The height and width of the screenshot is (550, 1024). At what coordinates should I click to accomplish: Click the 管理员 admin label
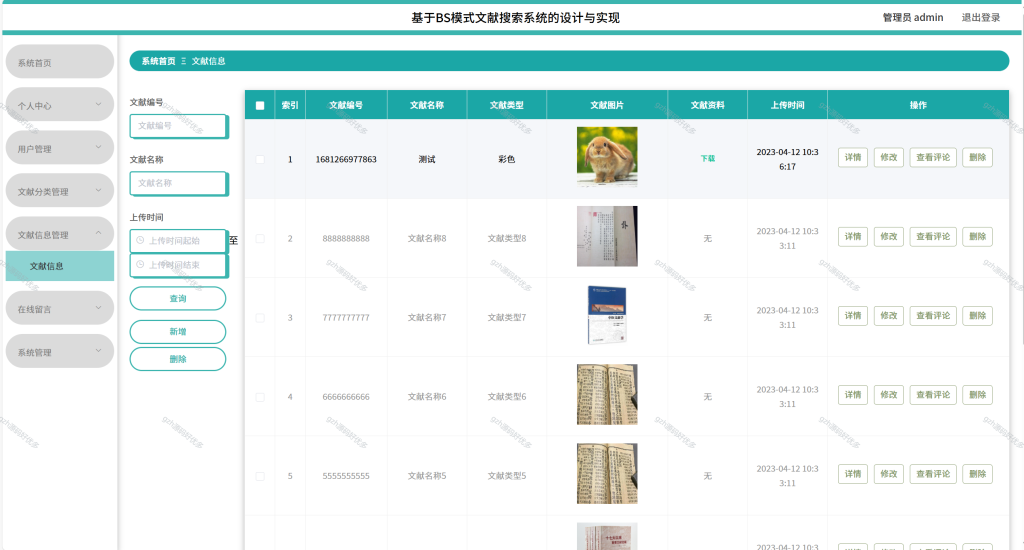pos(913,18)
